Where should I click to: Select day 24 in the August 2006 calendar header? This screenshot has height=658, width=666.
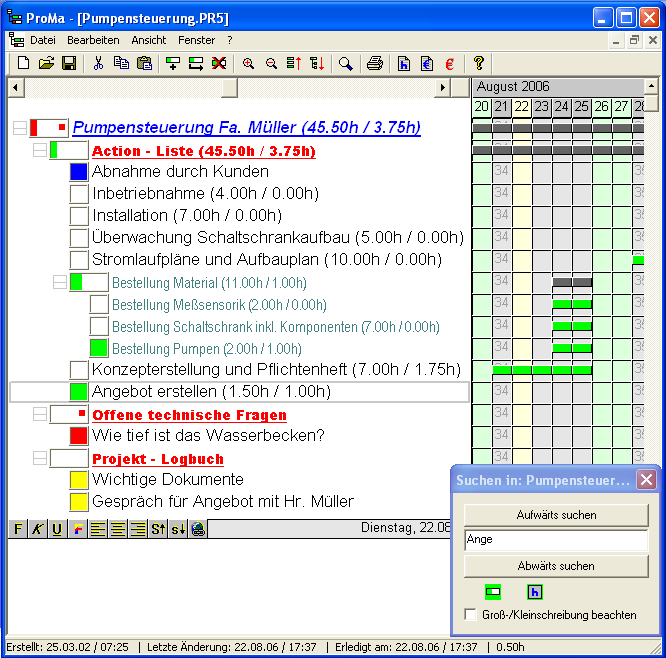pyautogui.click(x=562, y=107)
